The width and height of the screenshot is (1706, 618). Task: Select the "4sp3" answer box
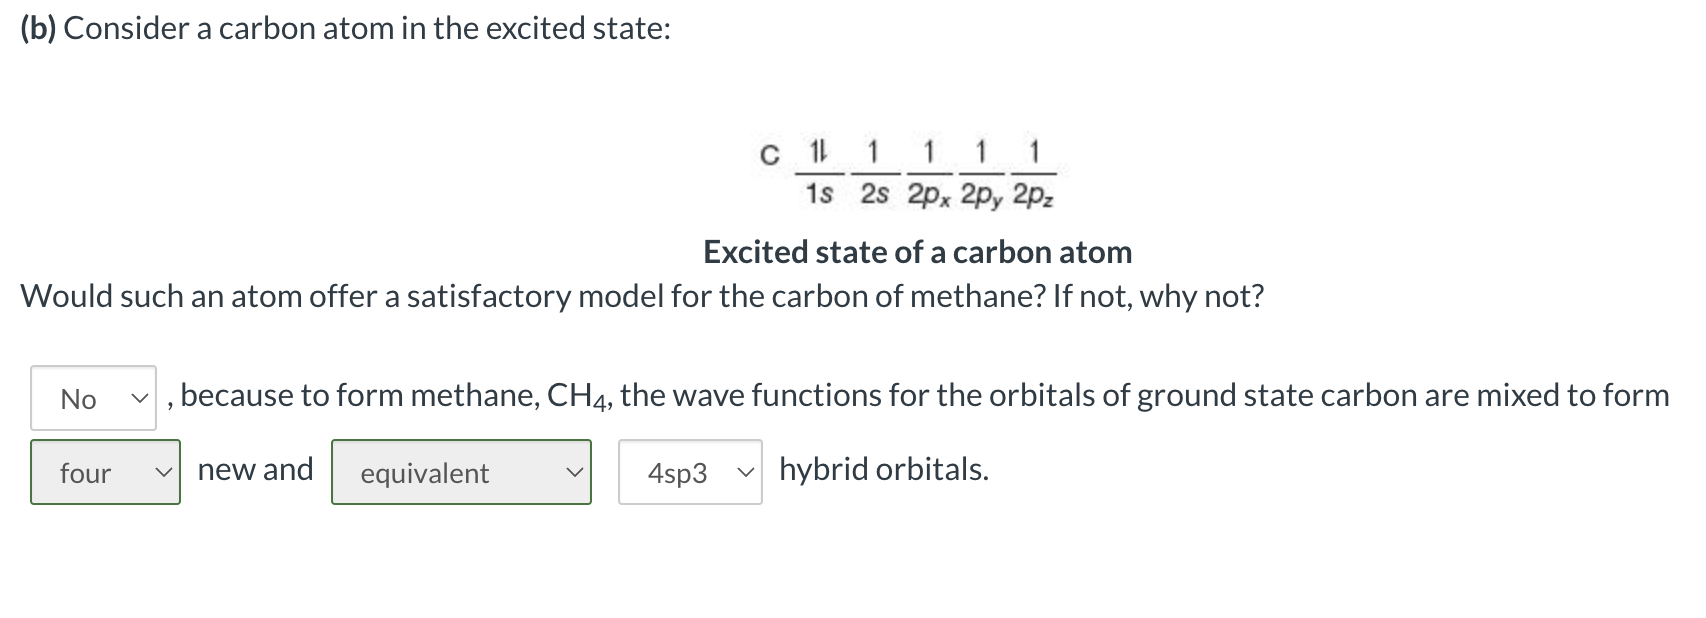point(678,472)
